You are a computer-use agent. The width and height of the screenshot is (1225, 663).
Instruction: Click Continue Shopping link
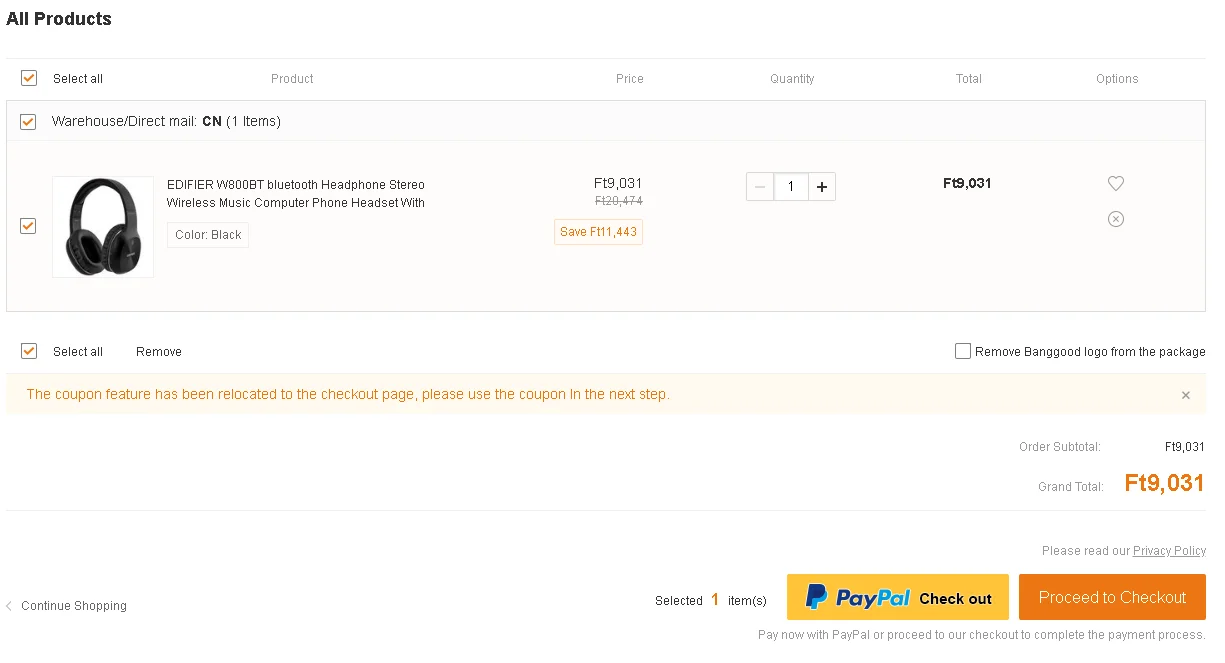(74, 606)
